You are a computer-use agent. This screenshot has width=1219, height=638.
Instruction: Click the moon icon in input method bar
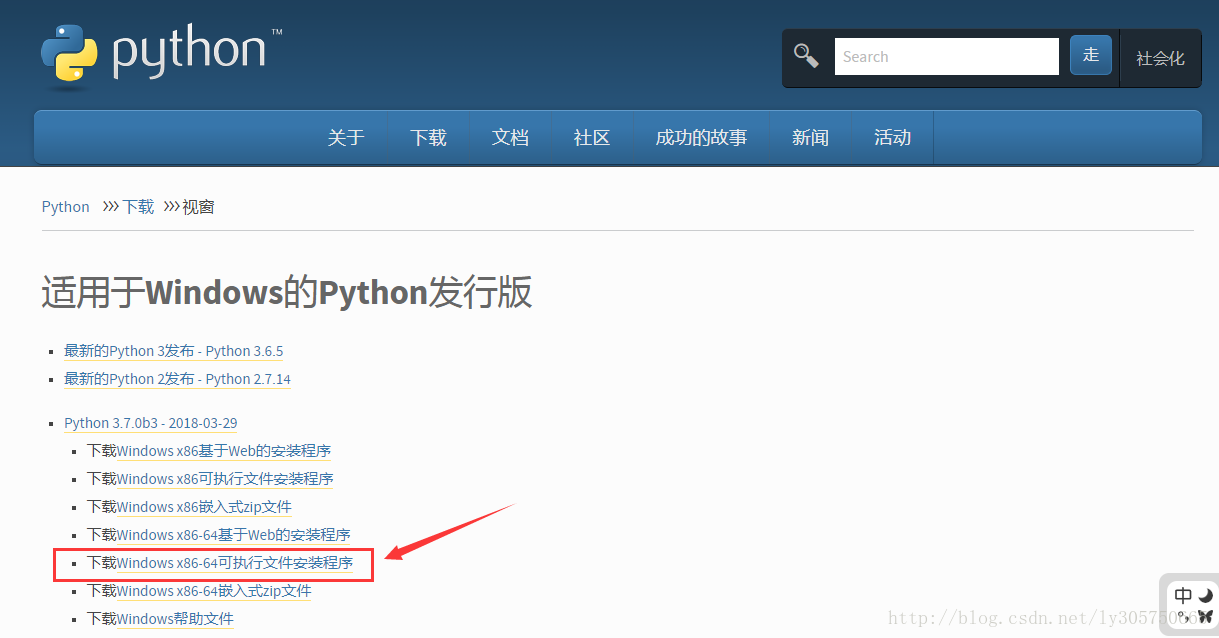pos(1205,595)
